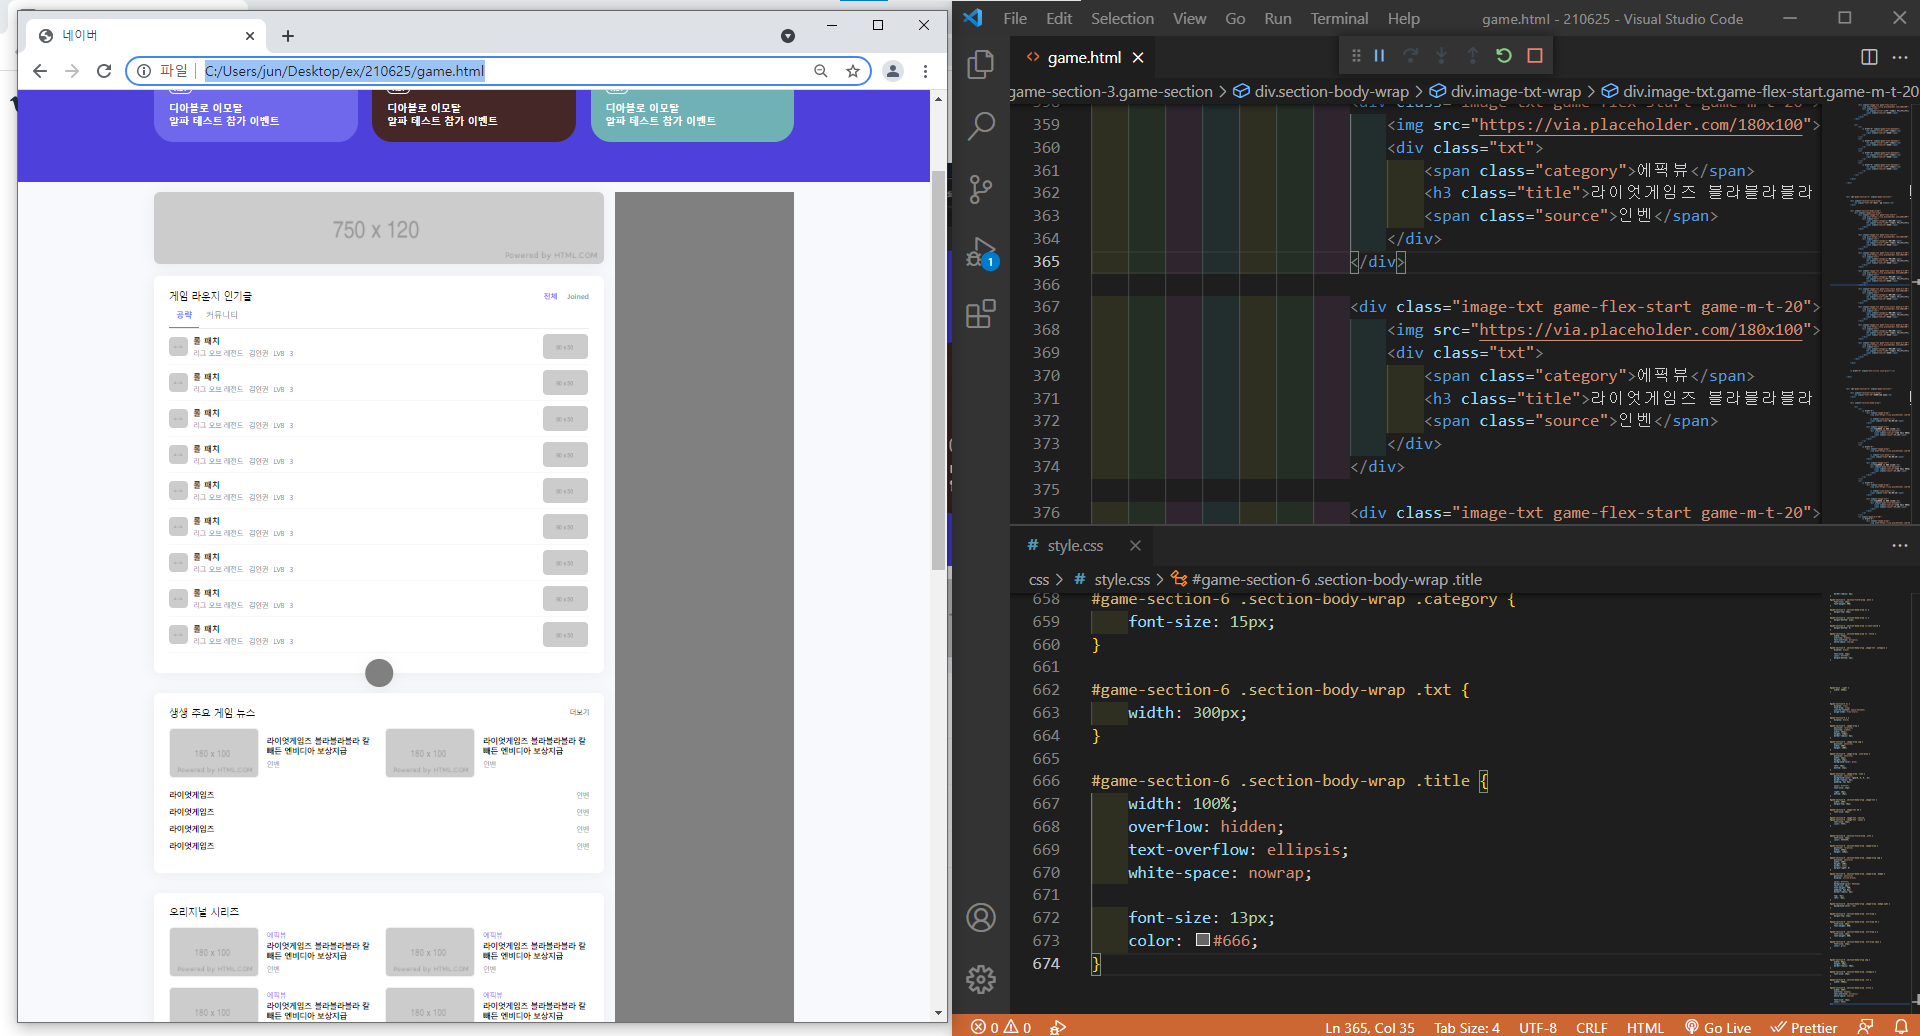Screen dimensions: 1920x1036
Task: Open the feedback icon in status bar
Action: pyautogui.click(x=1865, y=1027)
